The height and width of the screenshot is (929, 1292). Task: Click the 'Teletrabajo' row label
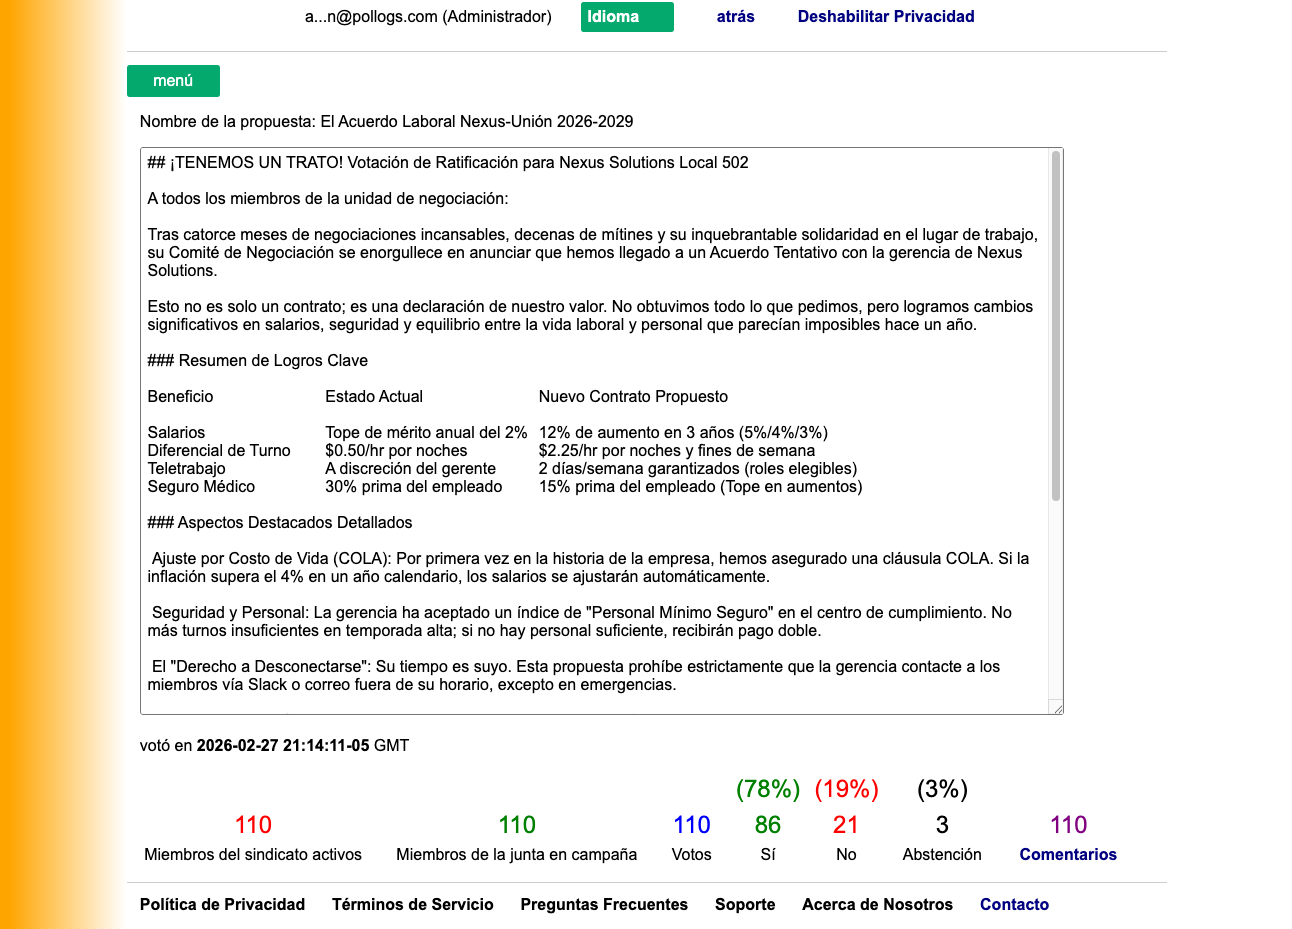pos(187,469)
